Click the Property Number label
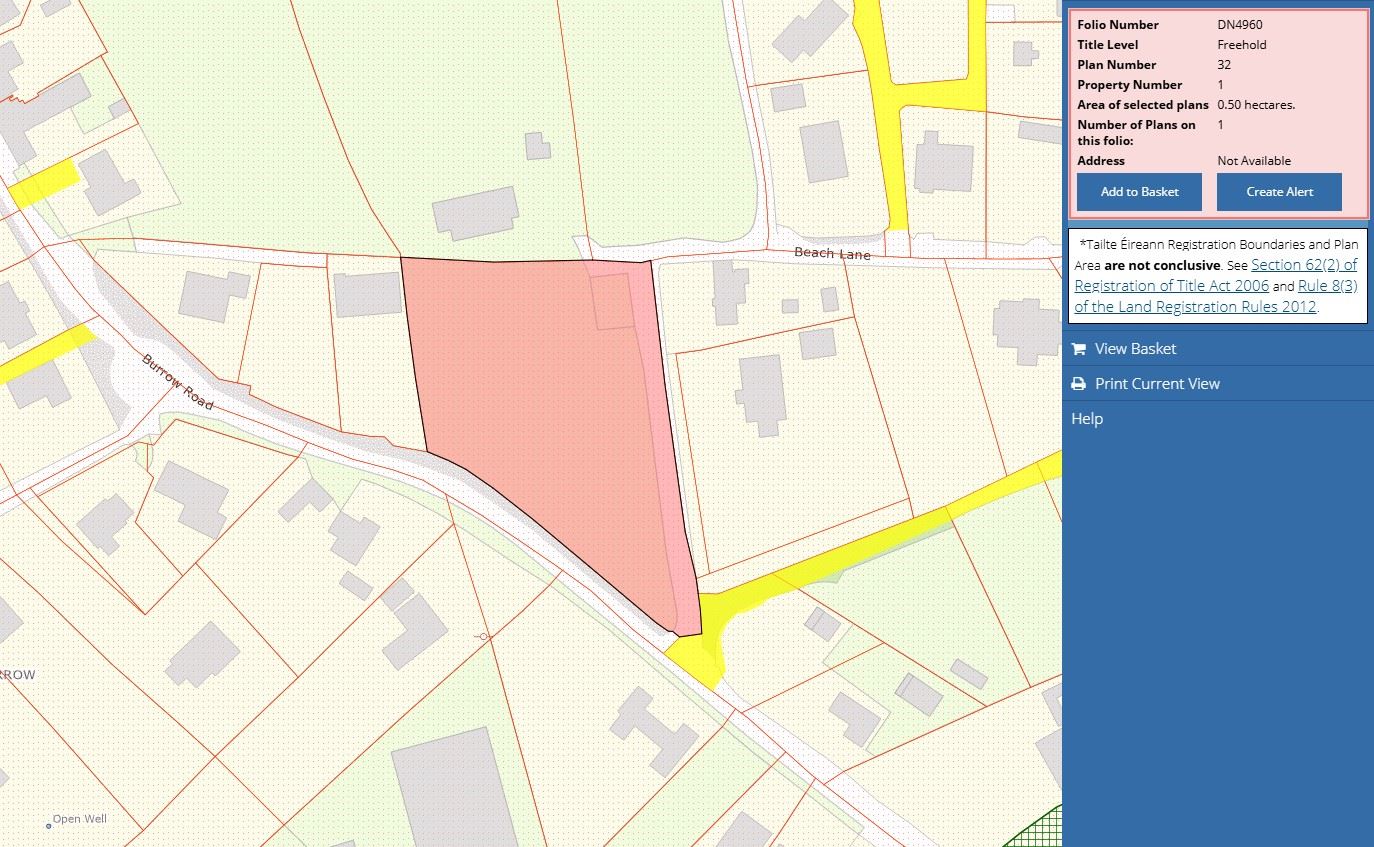 [1129, 84]
